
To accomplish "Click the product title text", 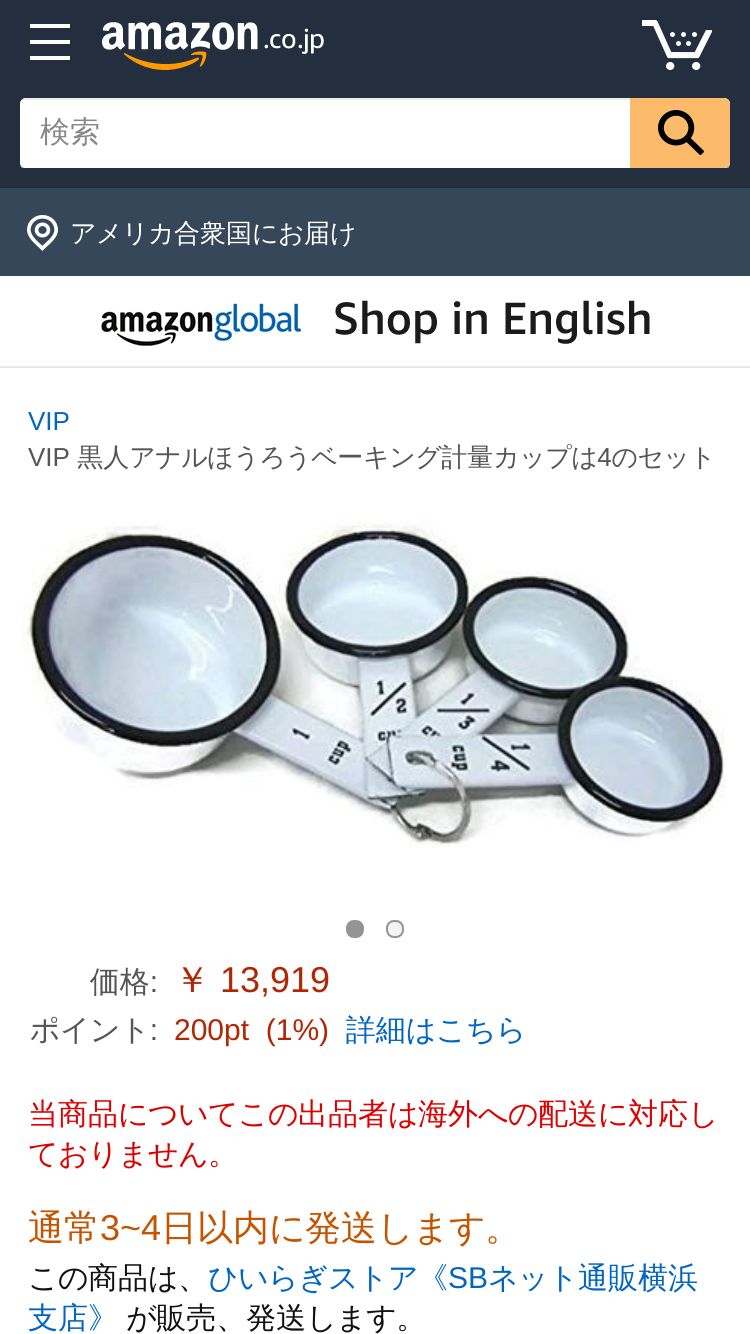I will (x=371, y=458).
